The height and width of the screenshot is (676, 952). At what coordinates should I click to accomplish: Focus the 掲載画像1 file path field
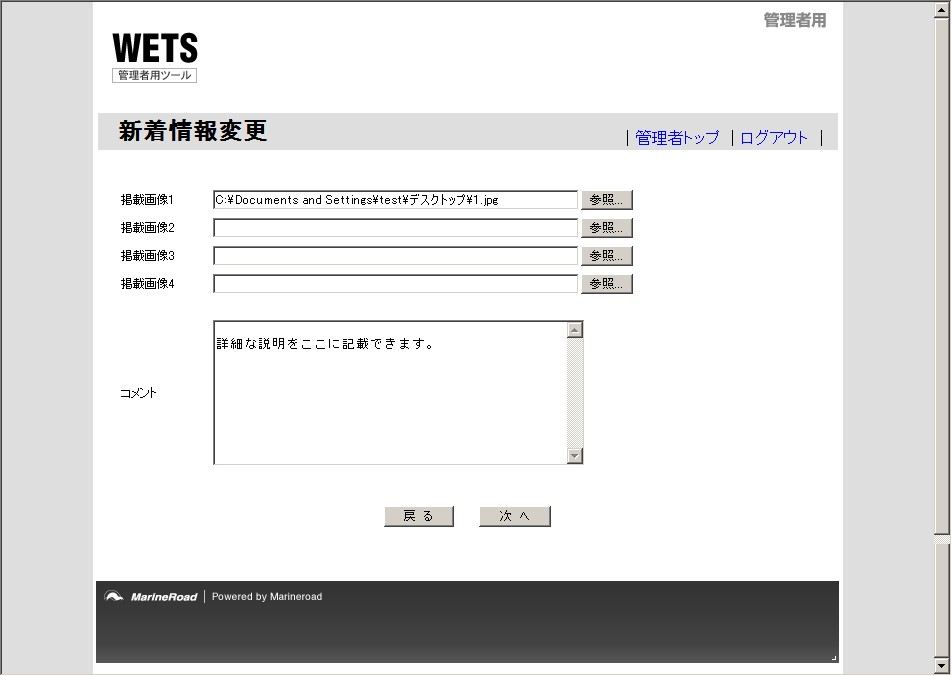click(395, 200)
